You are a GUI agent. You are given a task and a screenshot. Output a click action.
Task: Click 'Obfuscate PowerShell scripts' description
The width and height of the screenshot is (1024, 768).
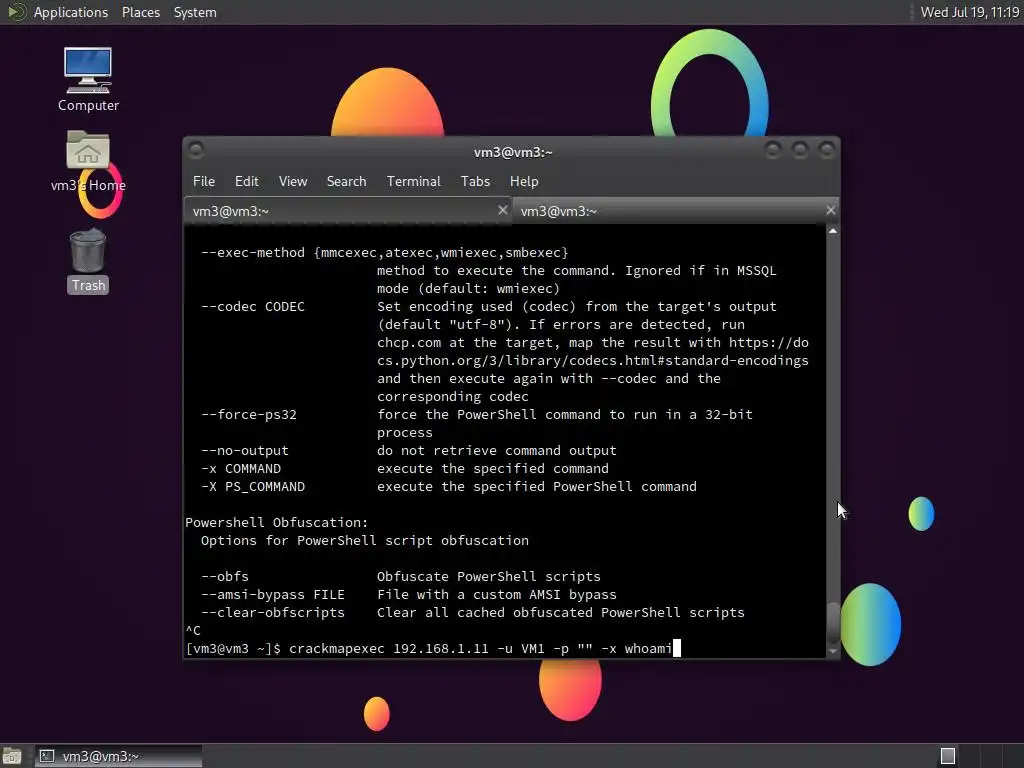[488, 577]
